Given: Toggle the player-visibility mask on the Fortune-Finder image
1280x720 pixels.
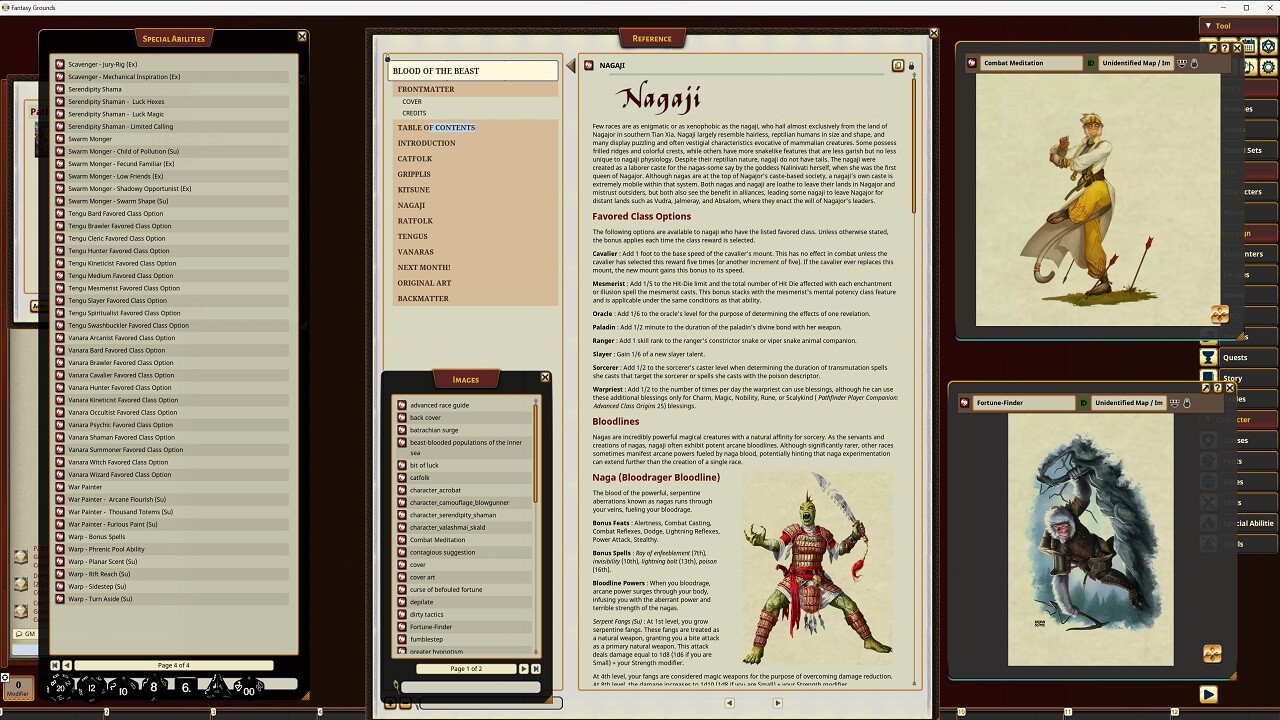Looking at the screenshot, I should pyautogui.click(x=1174, y=403).
